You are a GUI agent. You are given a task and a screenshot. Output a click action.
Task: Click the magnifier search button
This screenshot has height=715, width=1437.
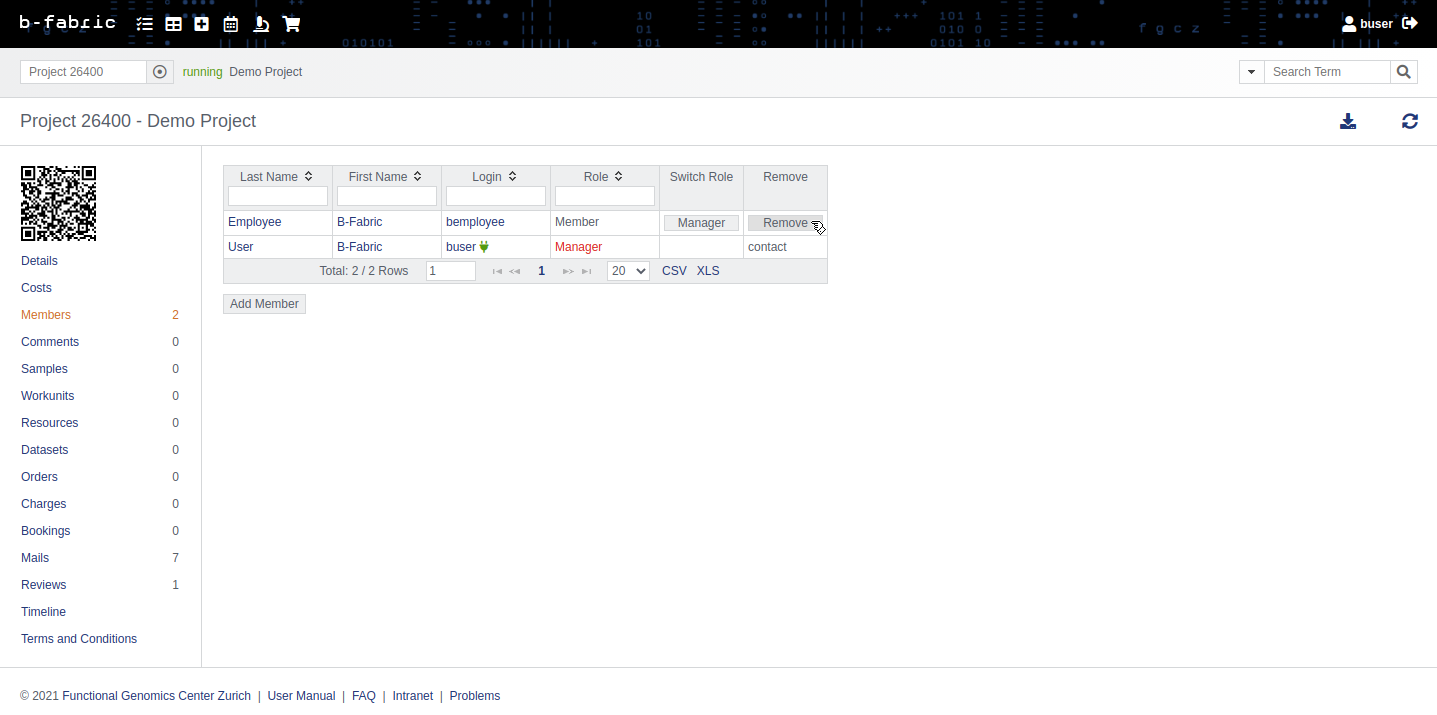(1404, 72)
